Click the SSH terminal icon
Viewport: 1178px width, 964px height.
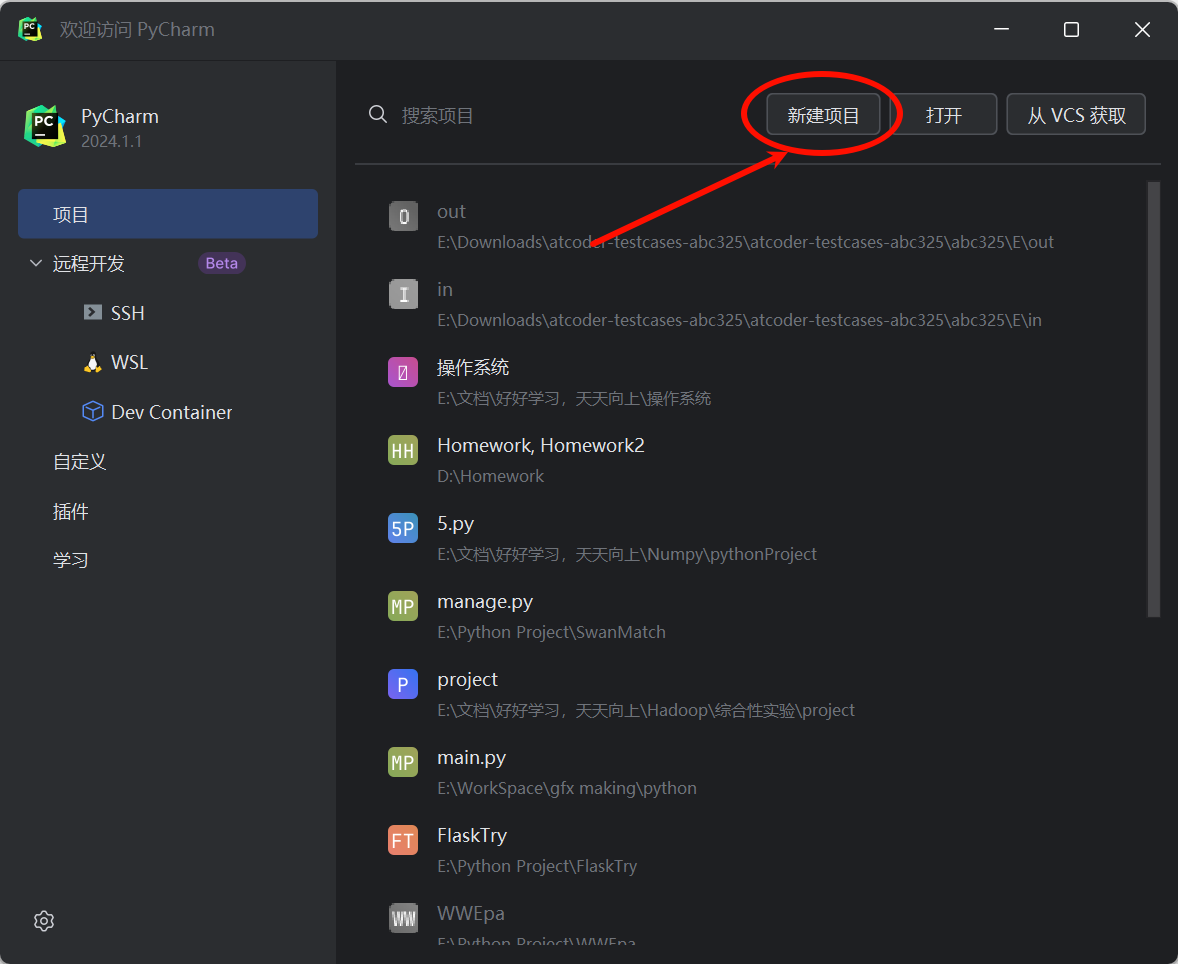pos(92,312)
